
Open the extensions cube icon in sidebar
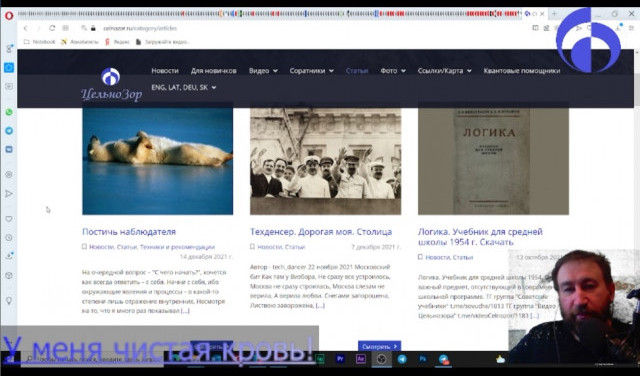tap(9, 276)
